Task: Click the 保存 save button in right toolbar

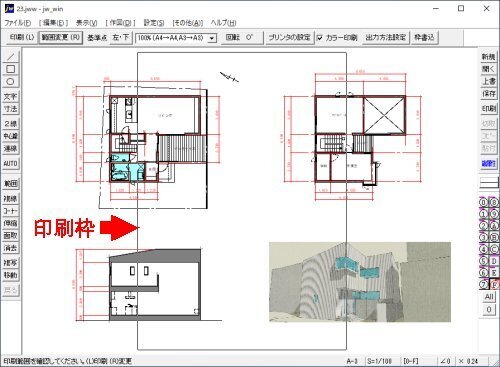Action: click(489, 93)
